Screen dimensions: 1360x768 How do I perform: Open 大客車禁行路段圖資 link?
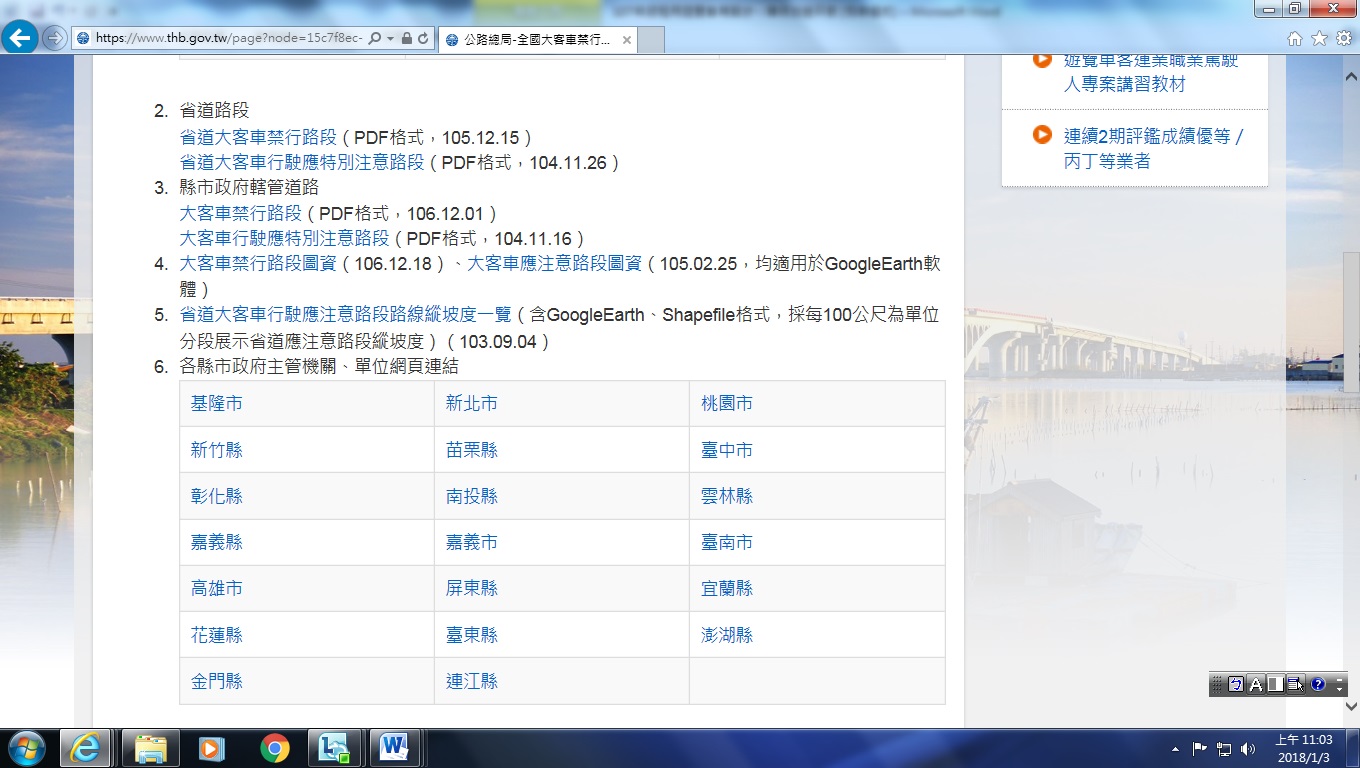tap(258, 264)
